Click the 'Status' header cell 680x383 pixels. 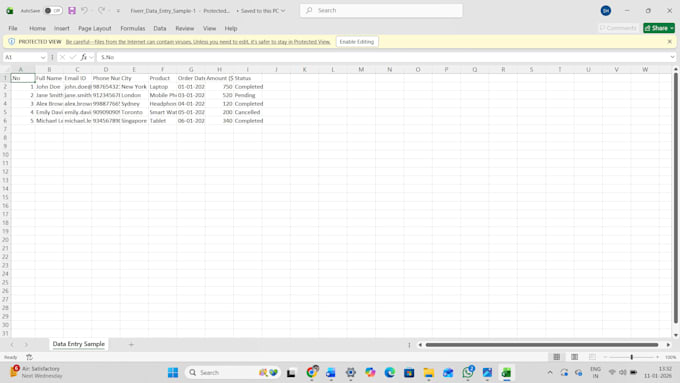click(x=248, y=78)
